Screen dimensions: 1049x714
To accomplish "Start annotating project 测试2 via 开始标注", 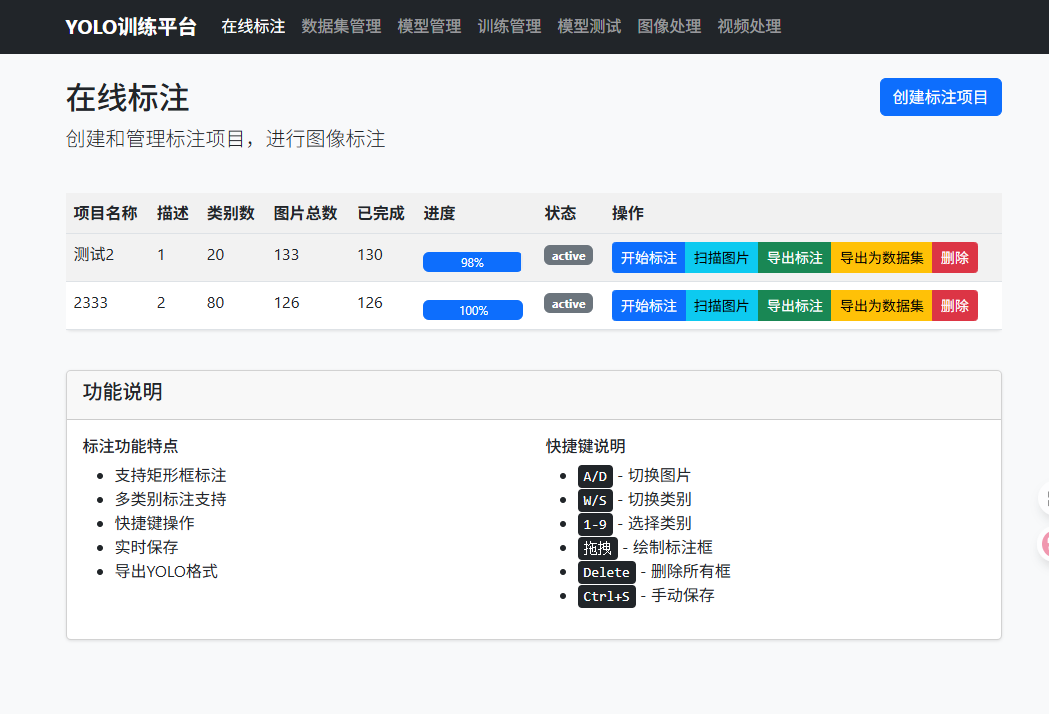I will (648, 257).
